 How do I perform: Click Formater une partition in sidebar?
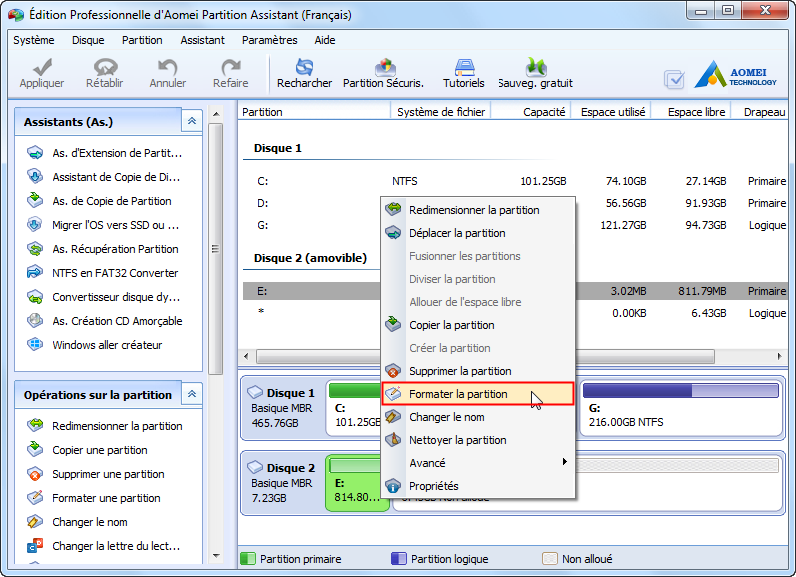(94, 498)
